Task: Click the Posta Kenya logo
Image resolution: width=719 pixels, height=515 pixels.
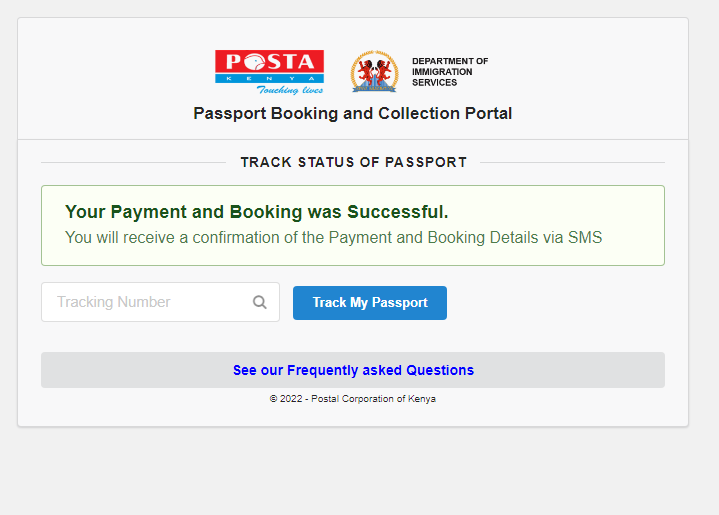Action: pos(269,70)
